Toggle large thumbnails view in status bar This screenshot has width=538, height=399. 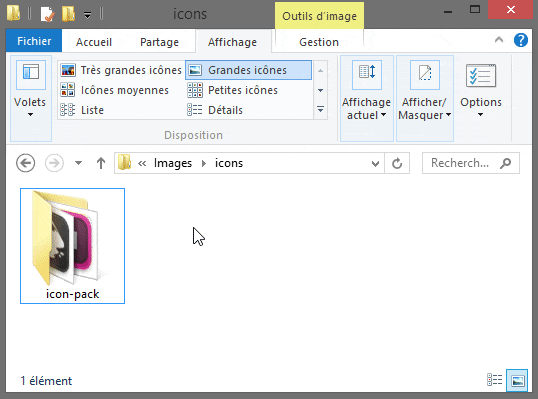(x=517, y=380)
